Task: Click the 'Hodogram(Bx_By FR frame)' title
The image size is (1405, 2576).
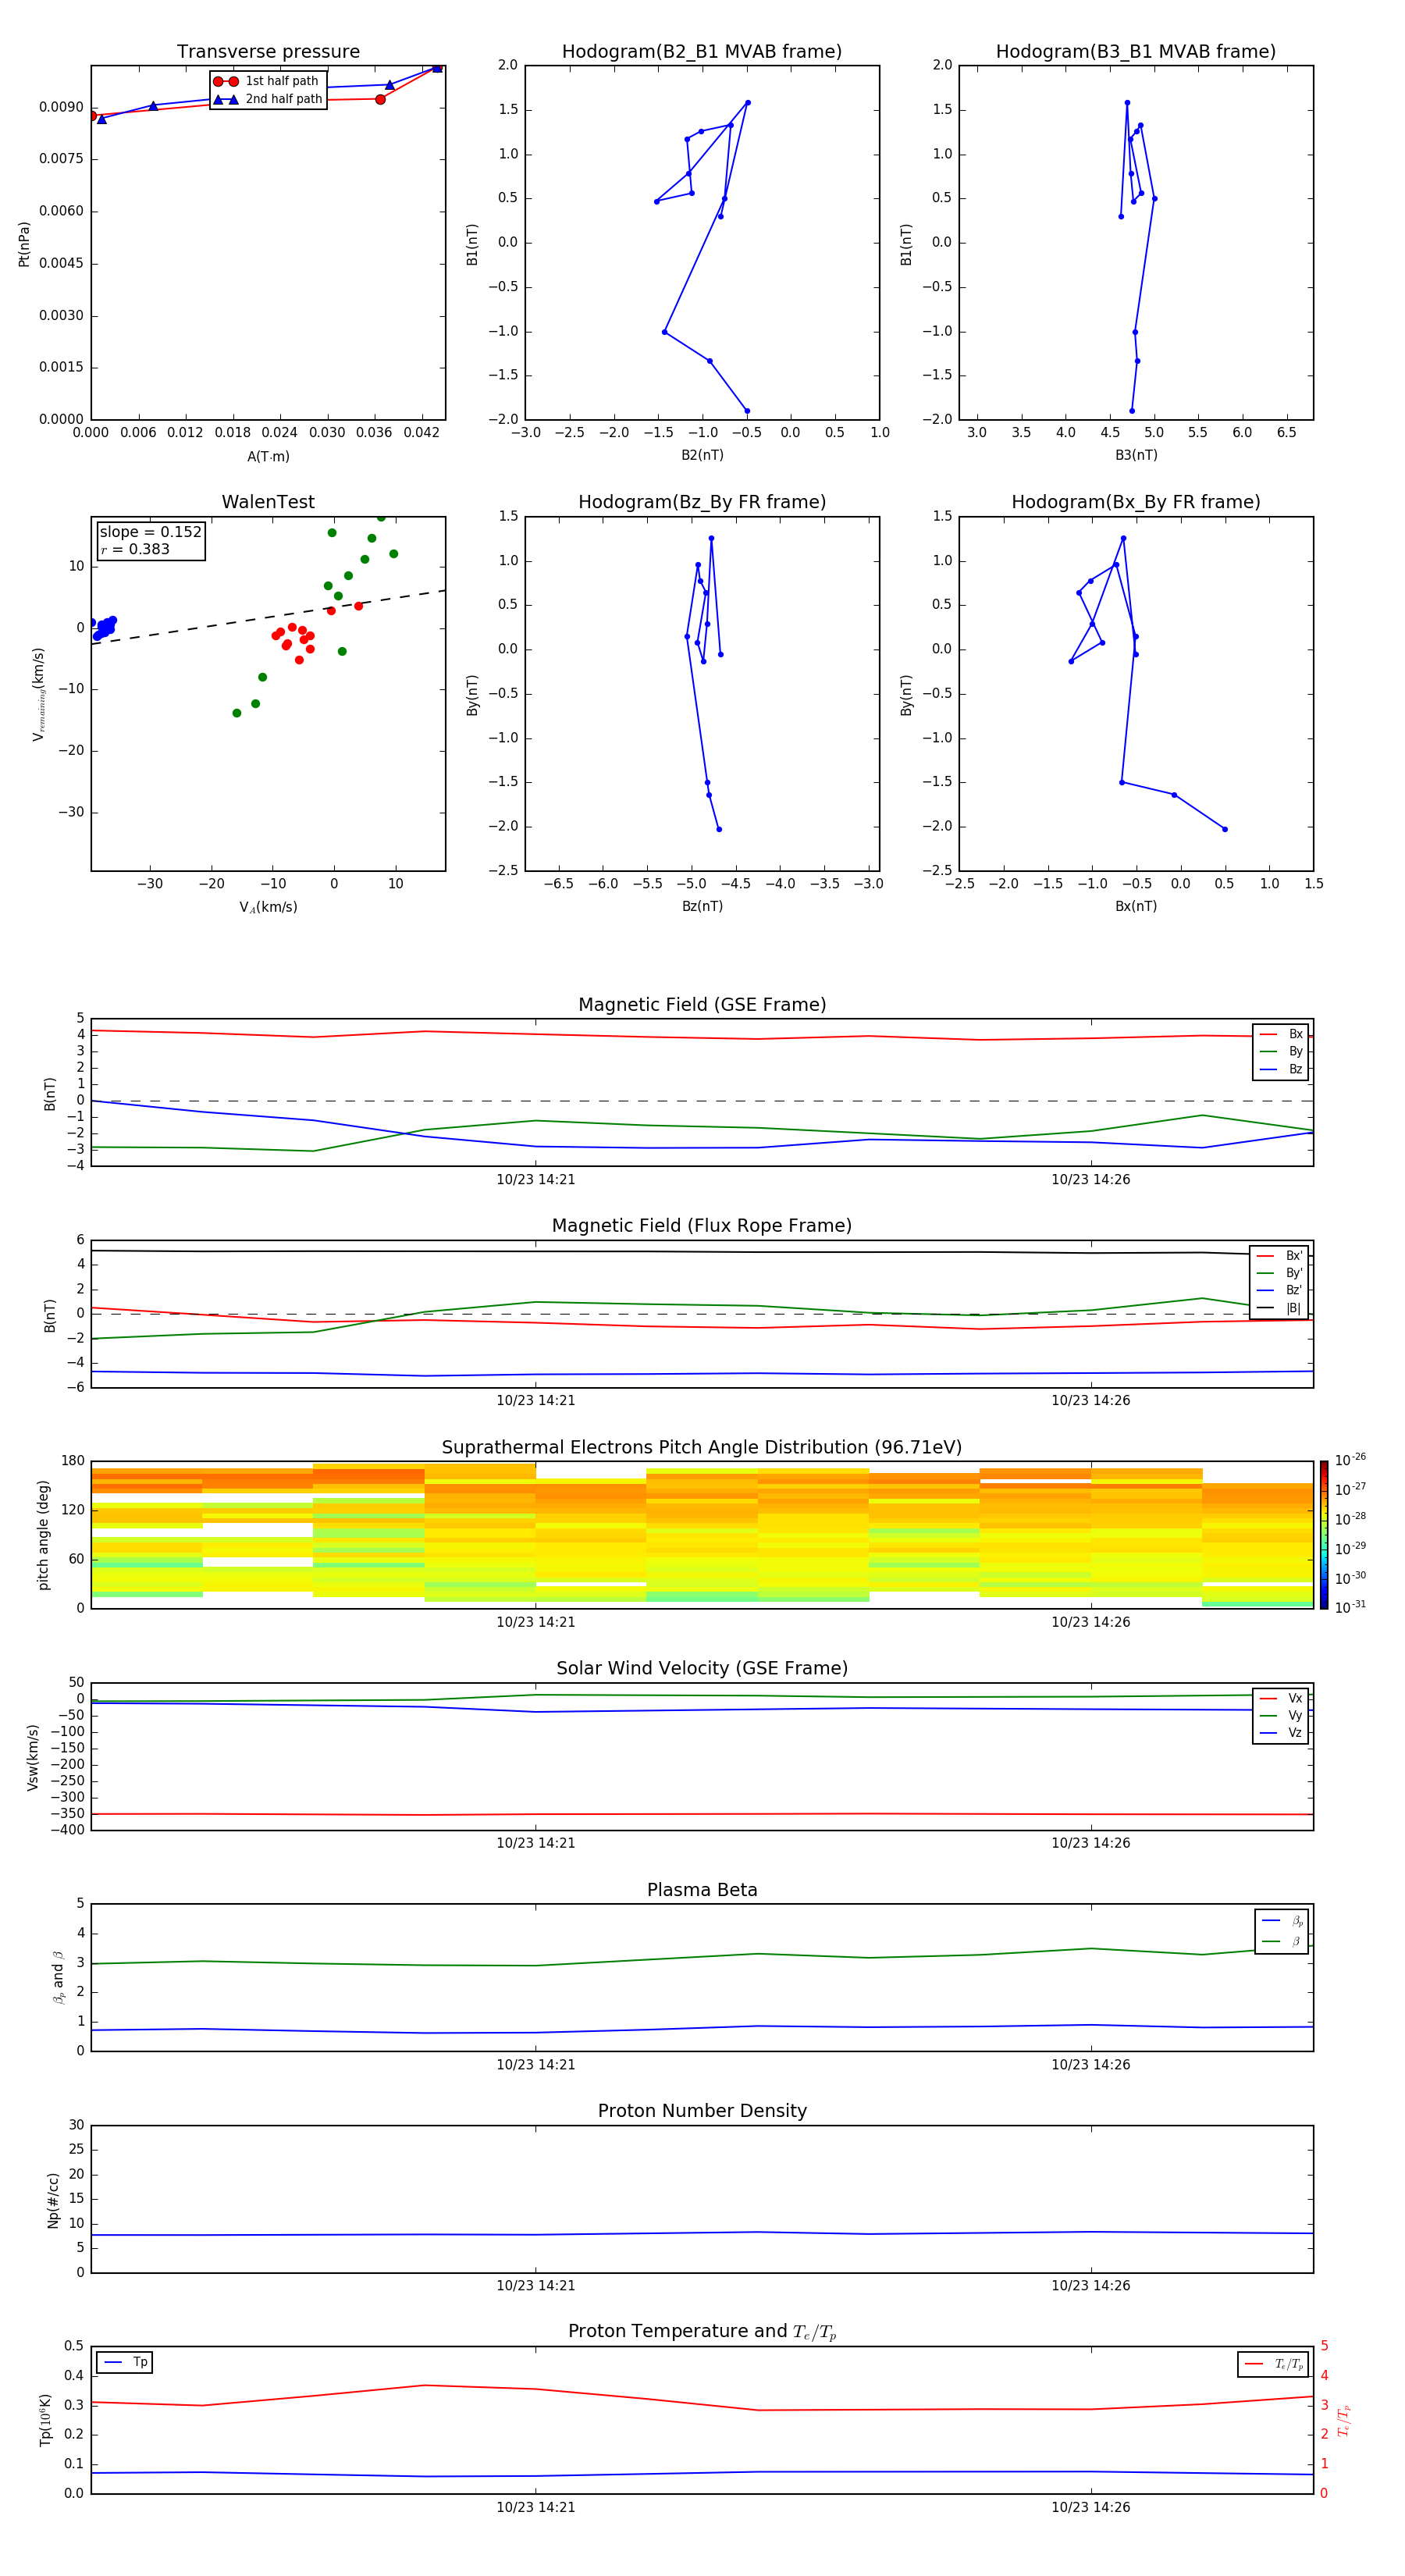Action: coord(1136,502)
